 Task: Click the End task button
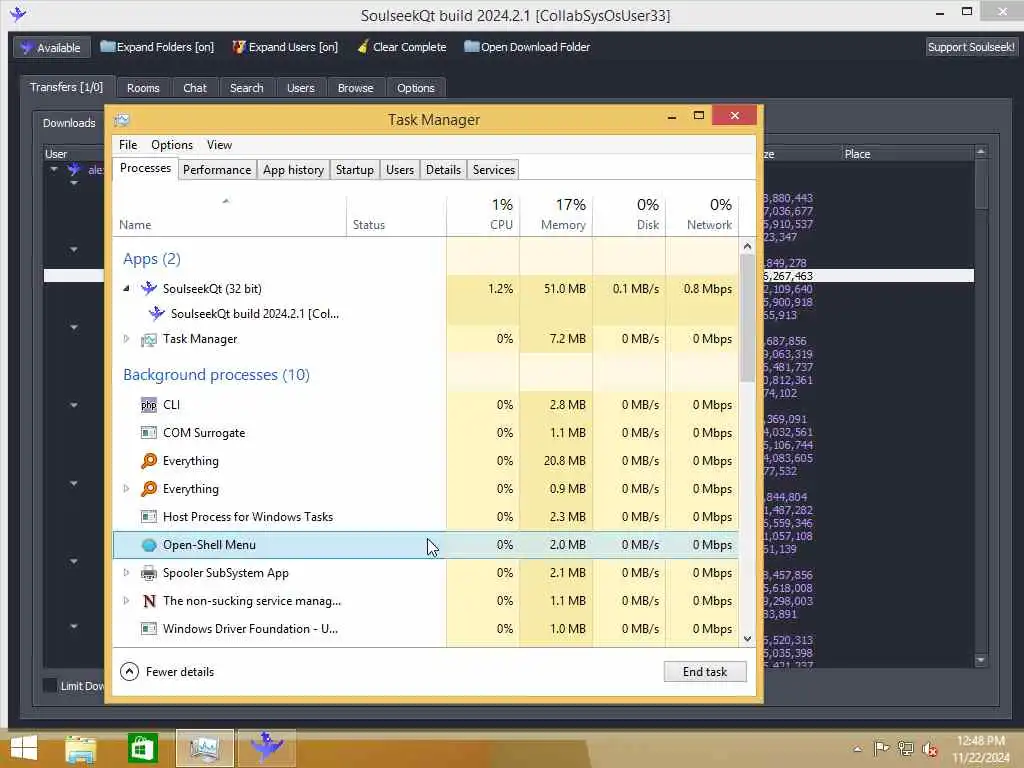pyautogui.click(x=705, y=671)
